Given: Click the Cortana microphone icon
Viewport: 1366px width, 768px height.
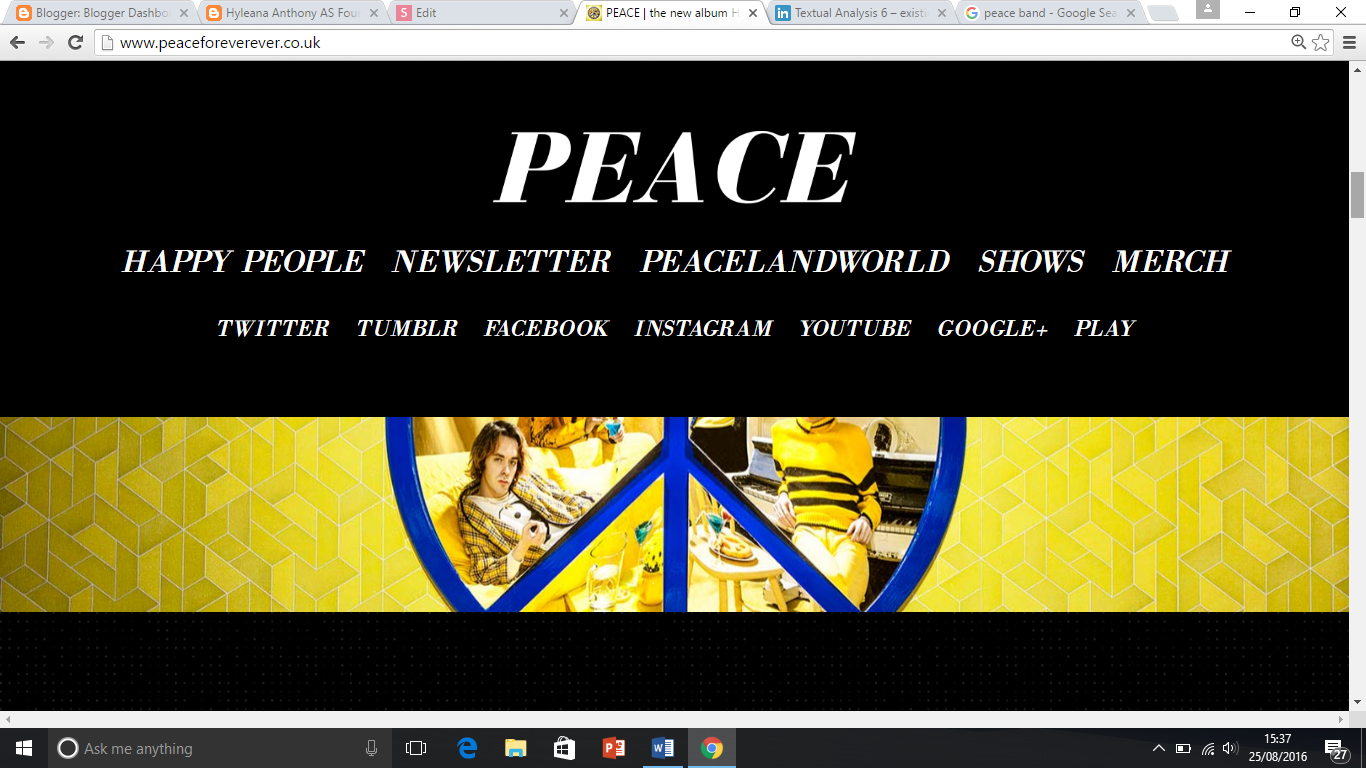Looking at the screenshot, I should point(371,748).
